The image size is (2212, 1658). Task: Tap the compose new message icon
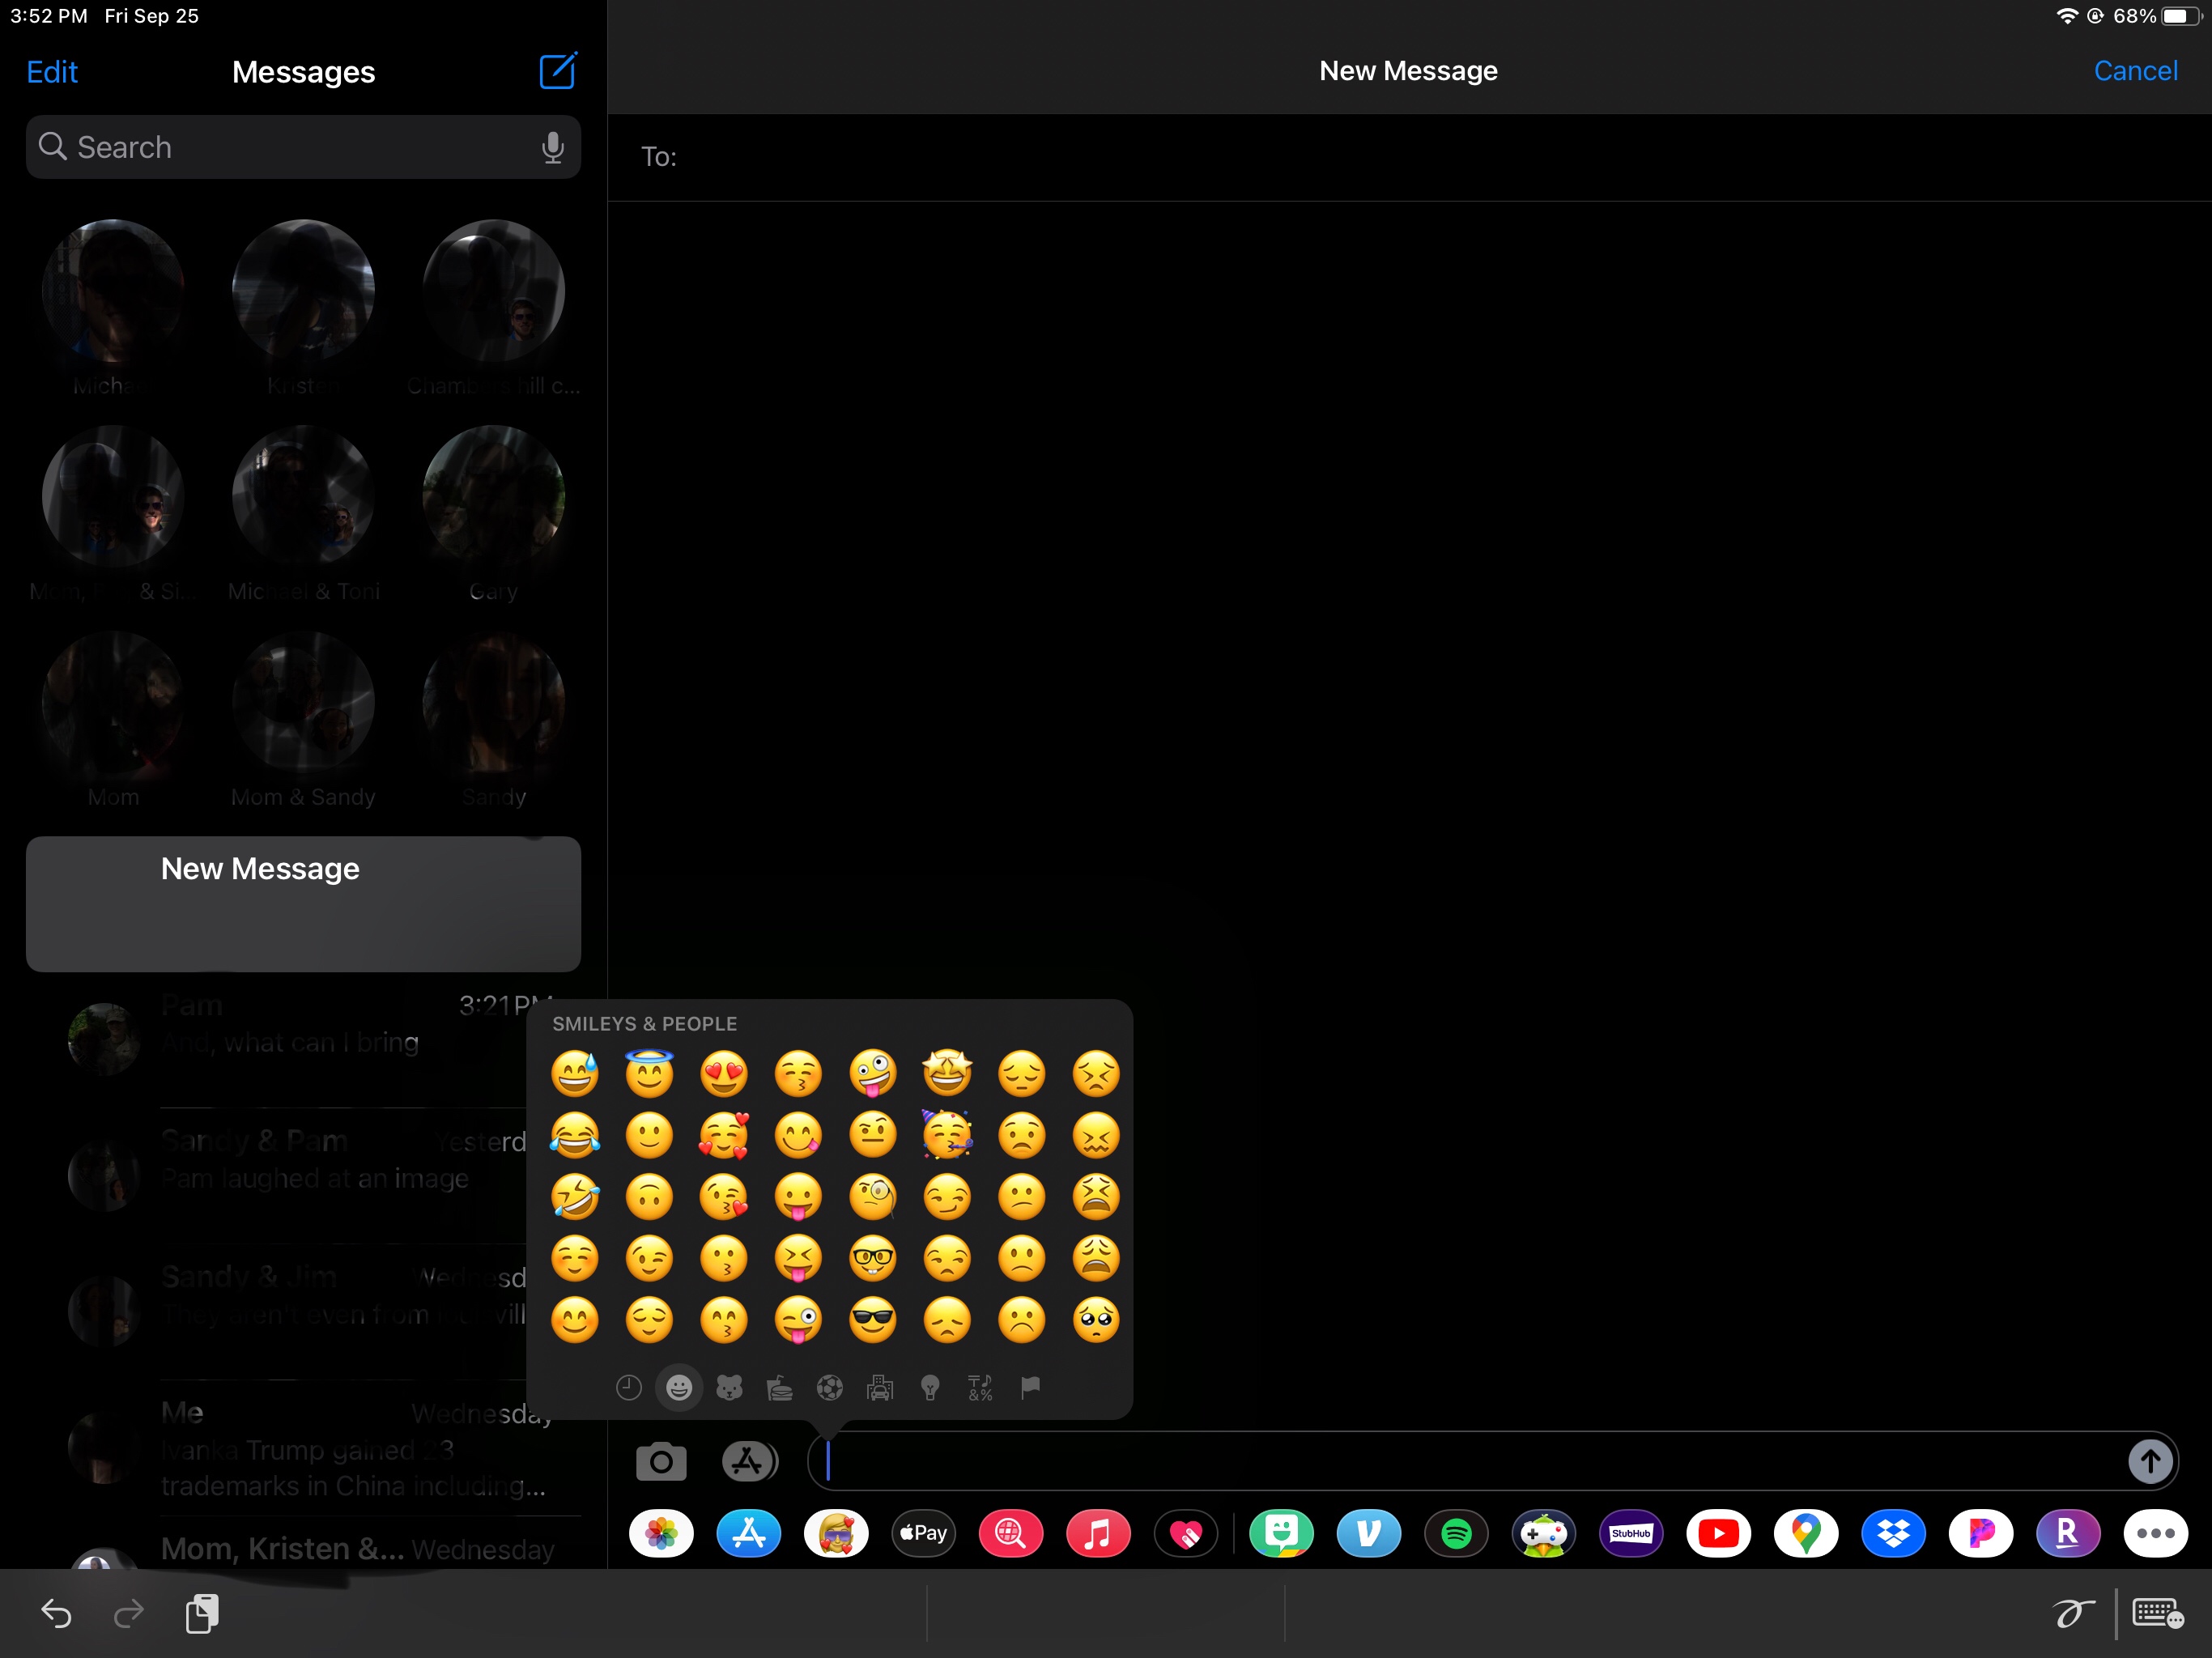pos(557,71)
